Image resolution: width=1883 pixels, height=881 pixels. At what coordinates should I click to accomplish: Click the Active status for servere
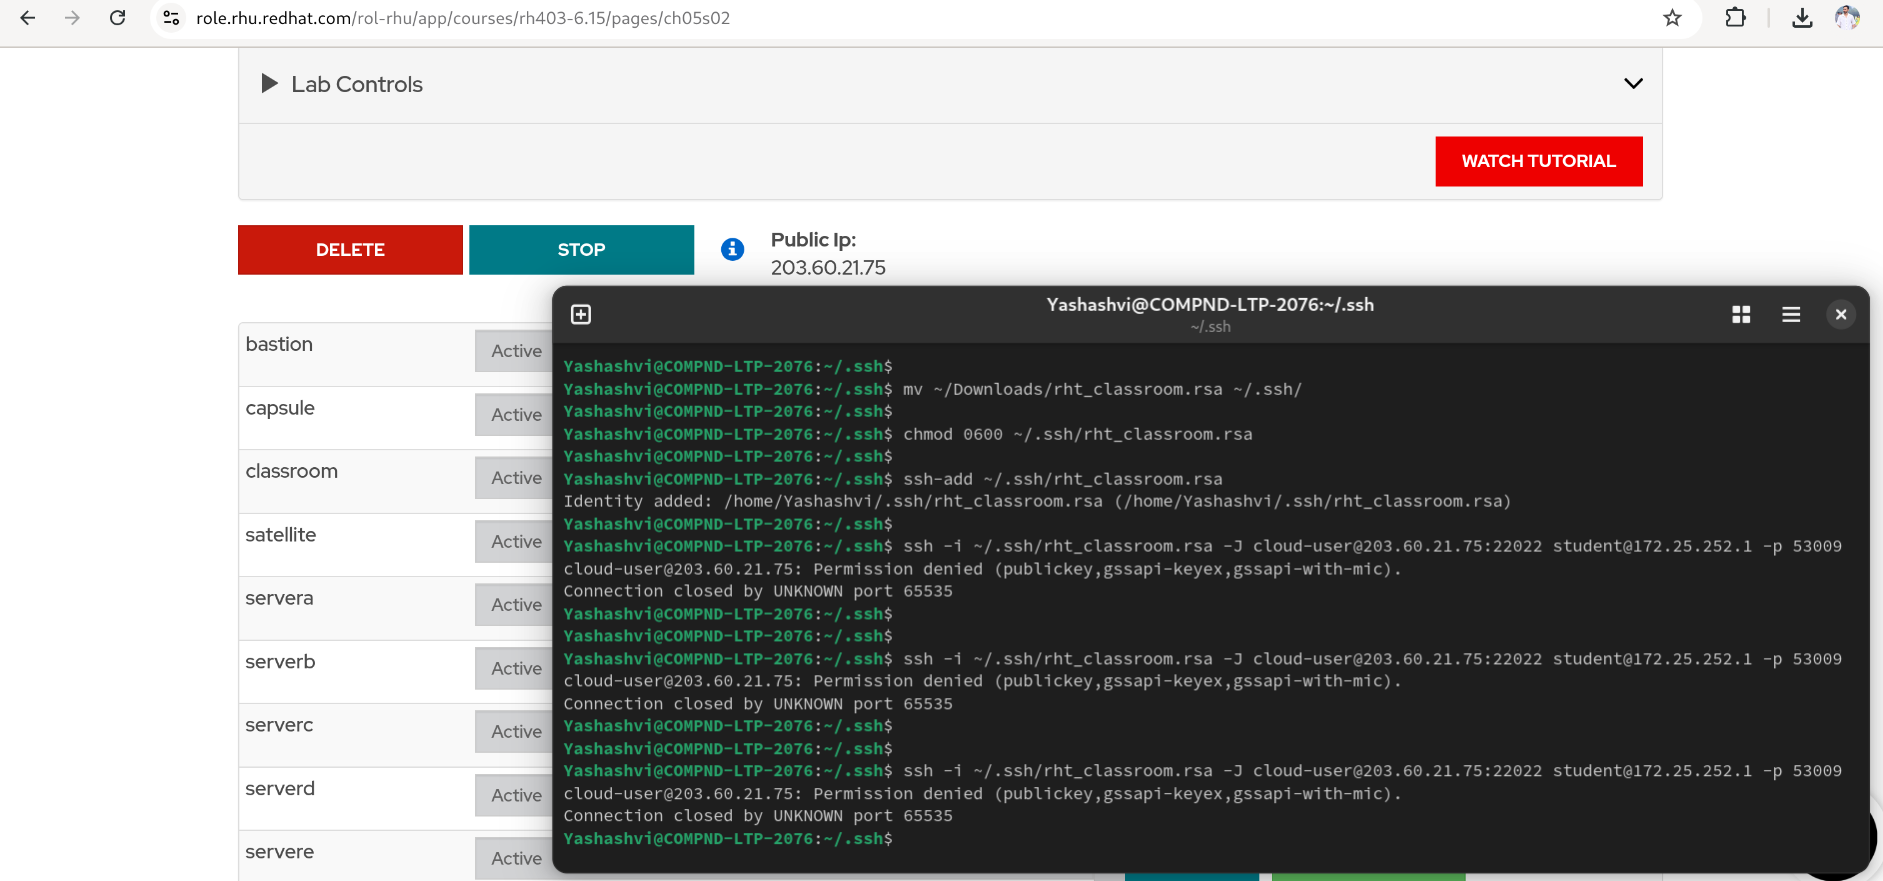(516, 859)
